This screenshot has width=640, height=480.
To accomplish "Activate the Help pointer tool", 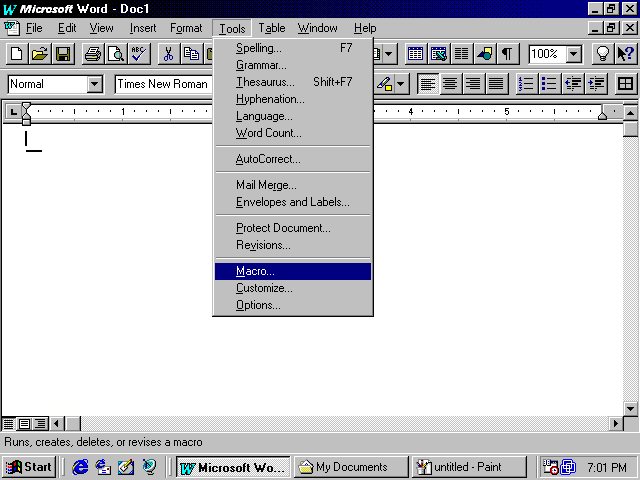I will coord(626,54).
